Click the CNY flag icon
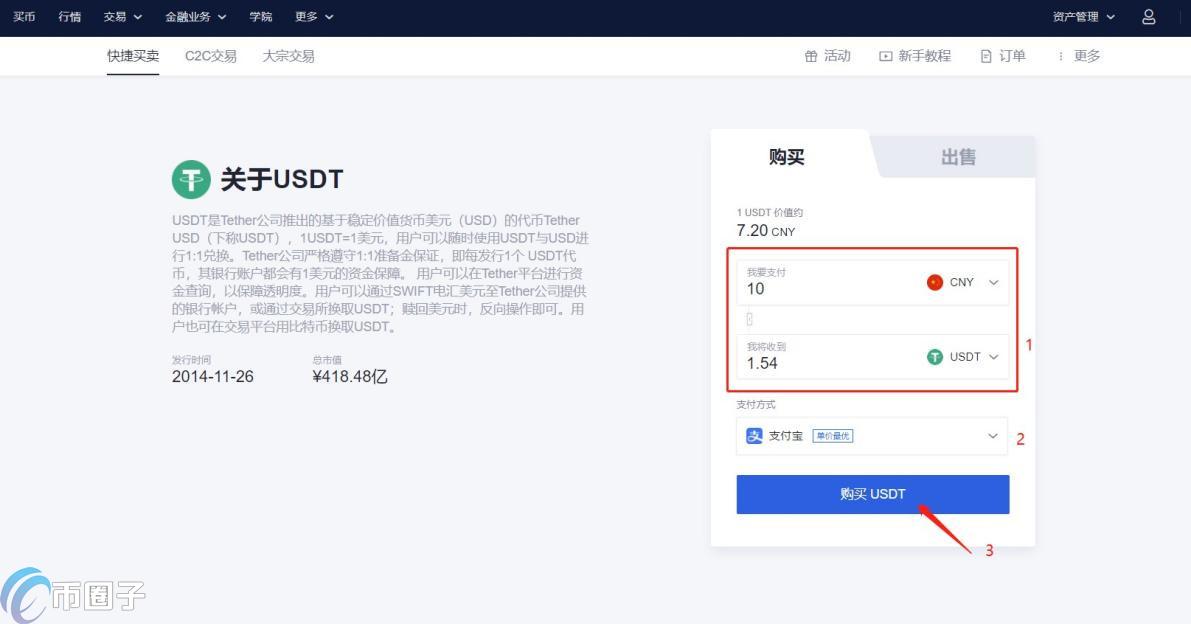 (934, 282)
